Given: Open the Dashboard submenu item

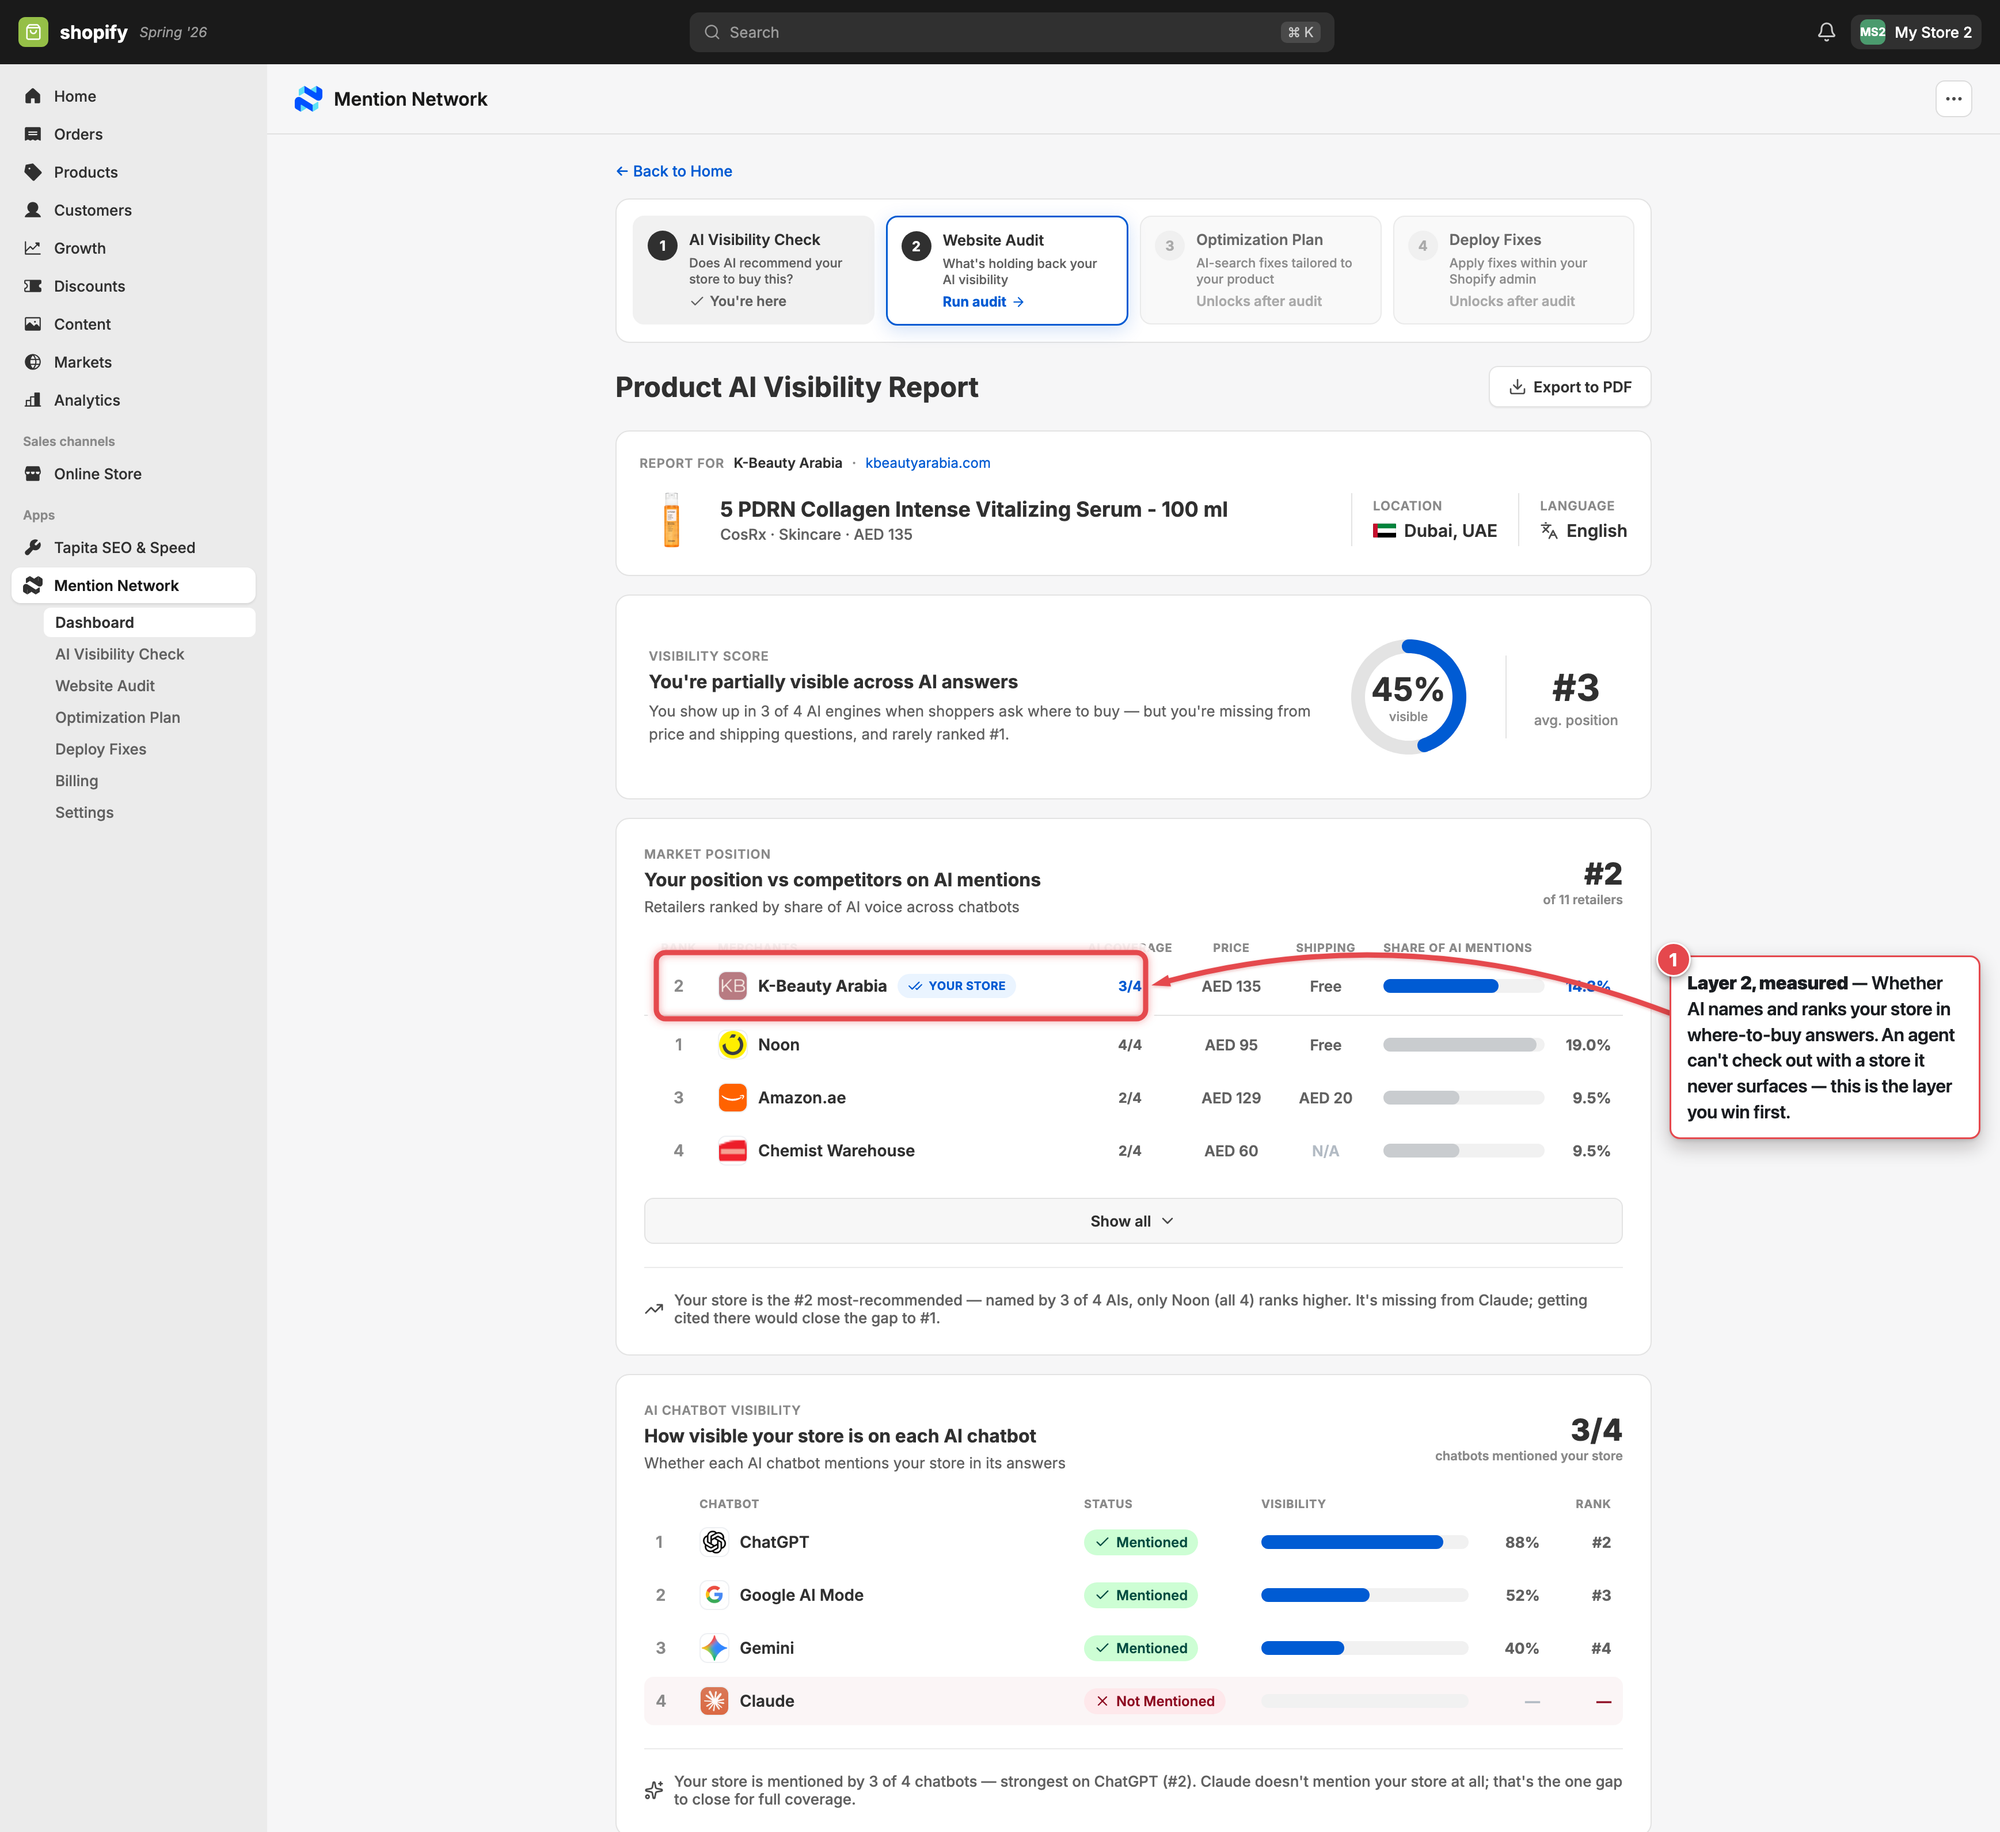Looking at the screenshot, I should pyautogui.click(x=149, y=622).
